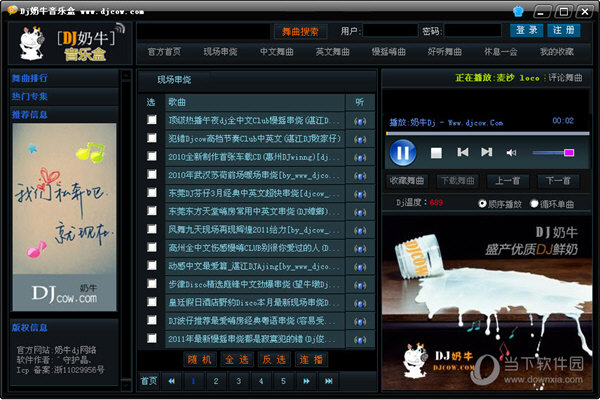Image resolution: width=600 pixels, height=400 pixels.
Task: Mute the player volume
Action: (512, 153)
